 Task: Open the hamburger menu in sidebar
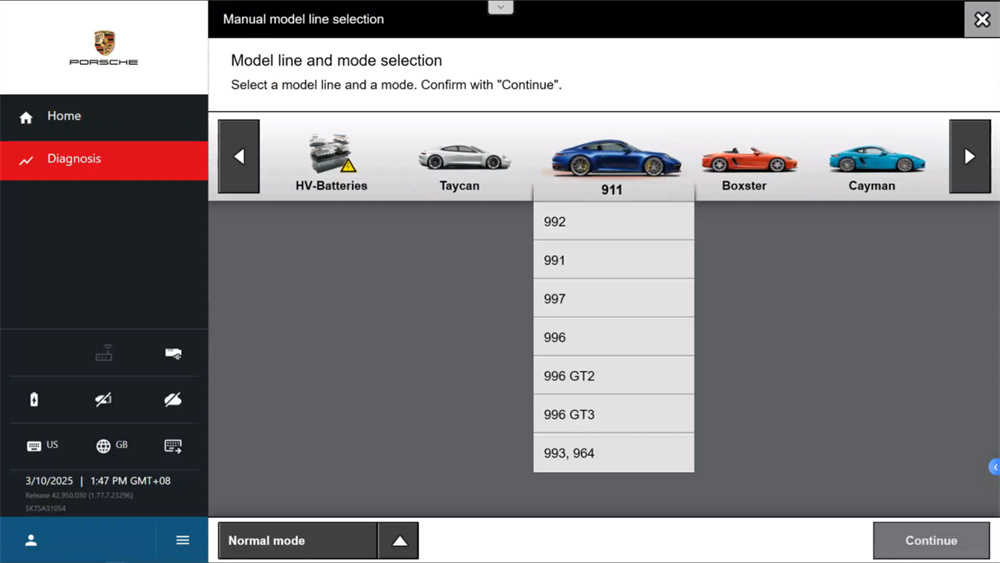click(x=182, y=540)
